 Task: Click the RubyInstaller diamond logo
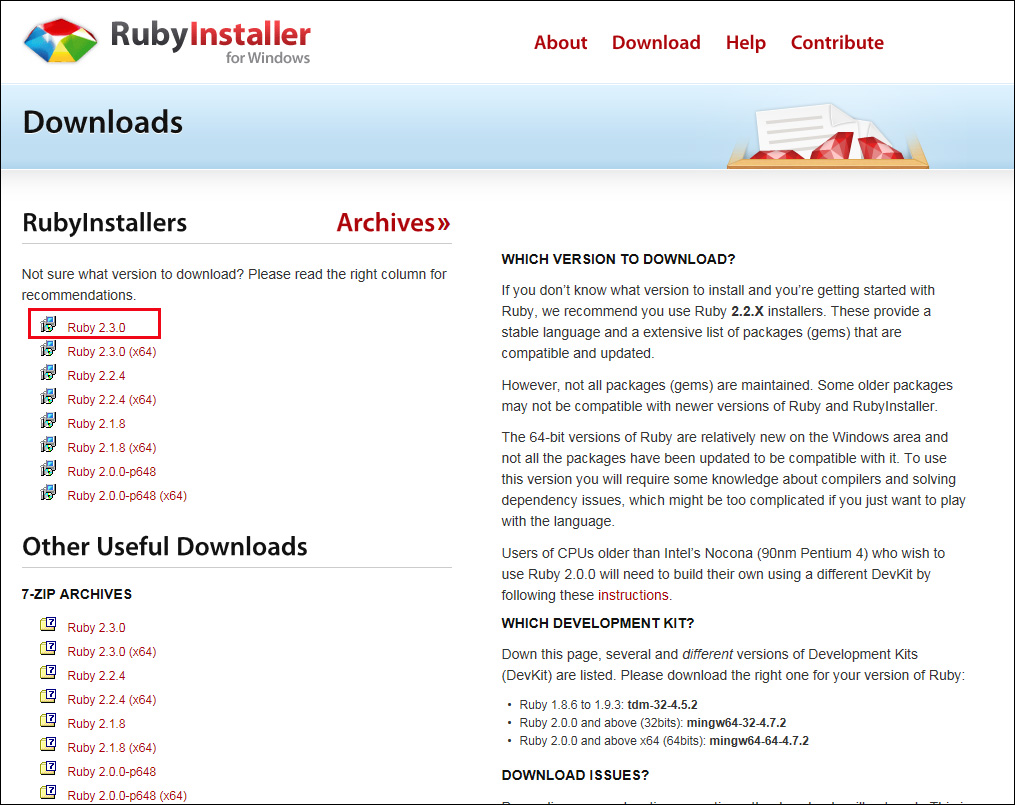point(57,42)
